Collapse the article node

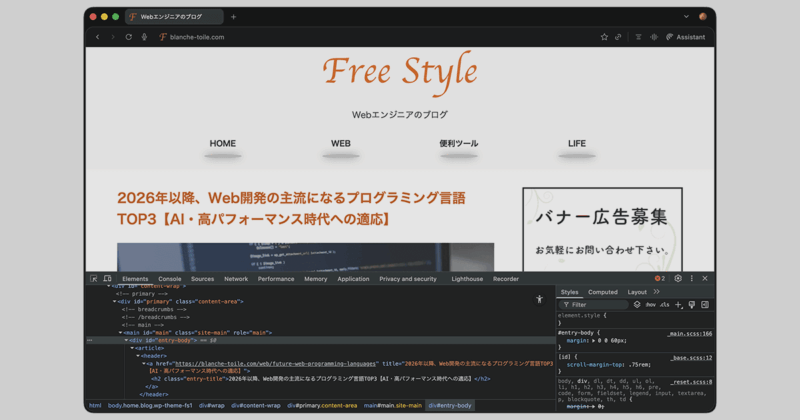132,348
